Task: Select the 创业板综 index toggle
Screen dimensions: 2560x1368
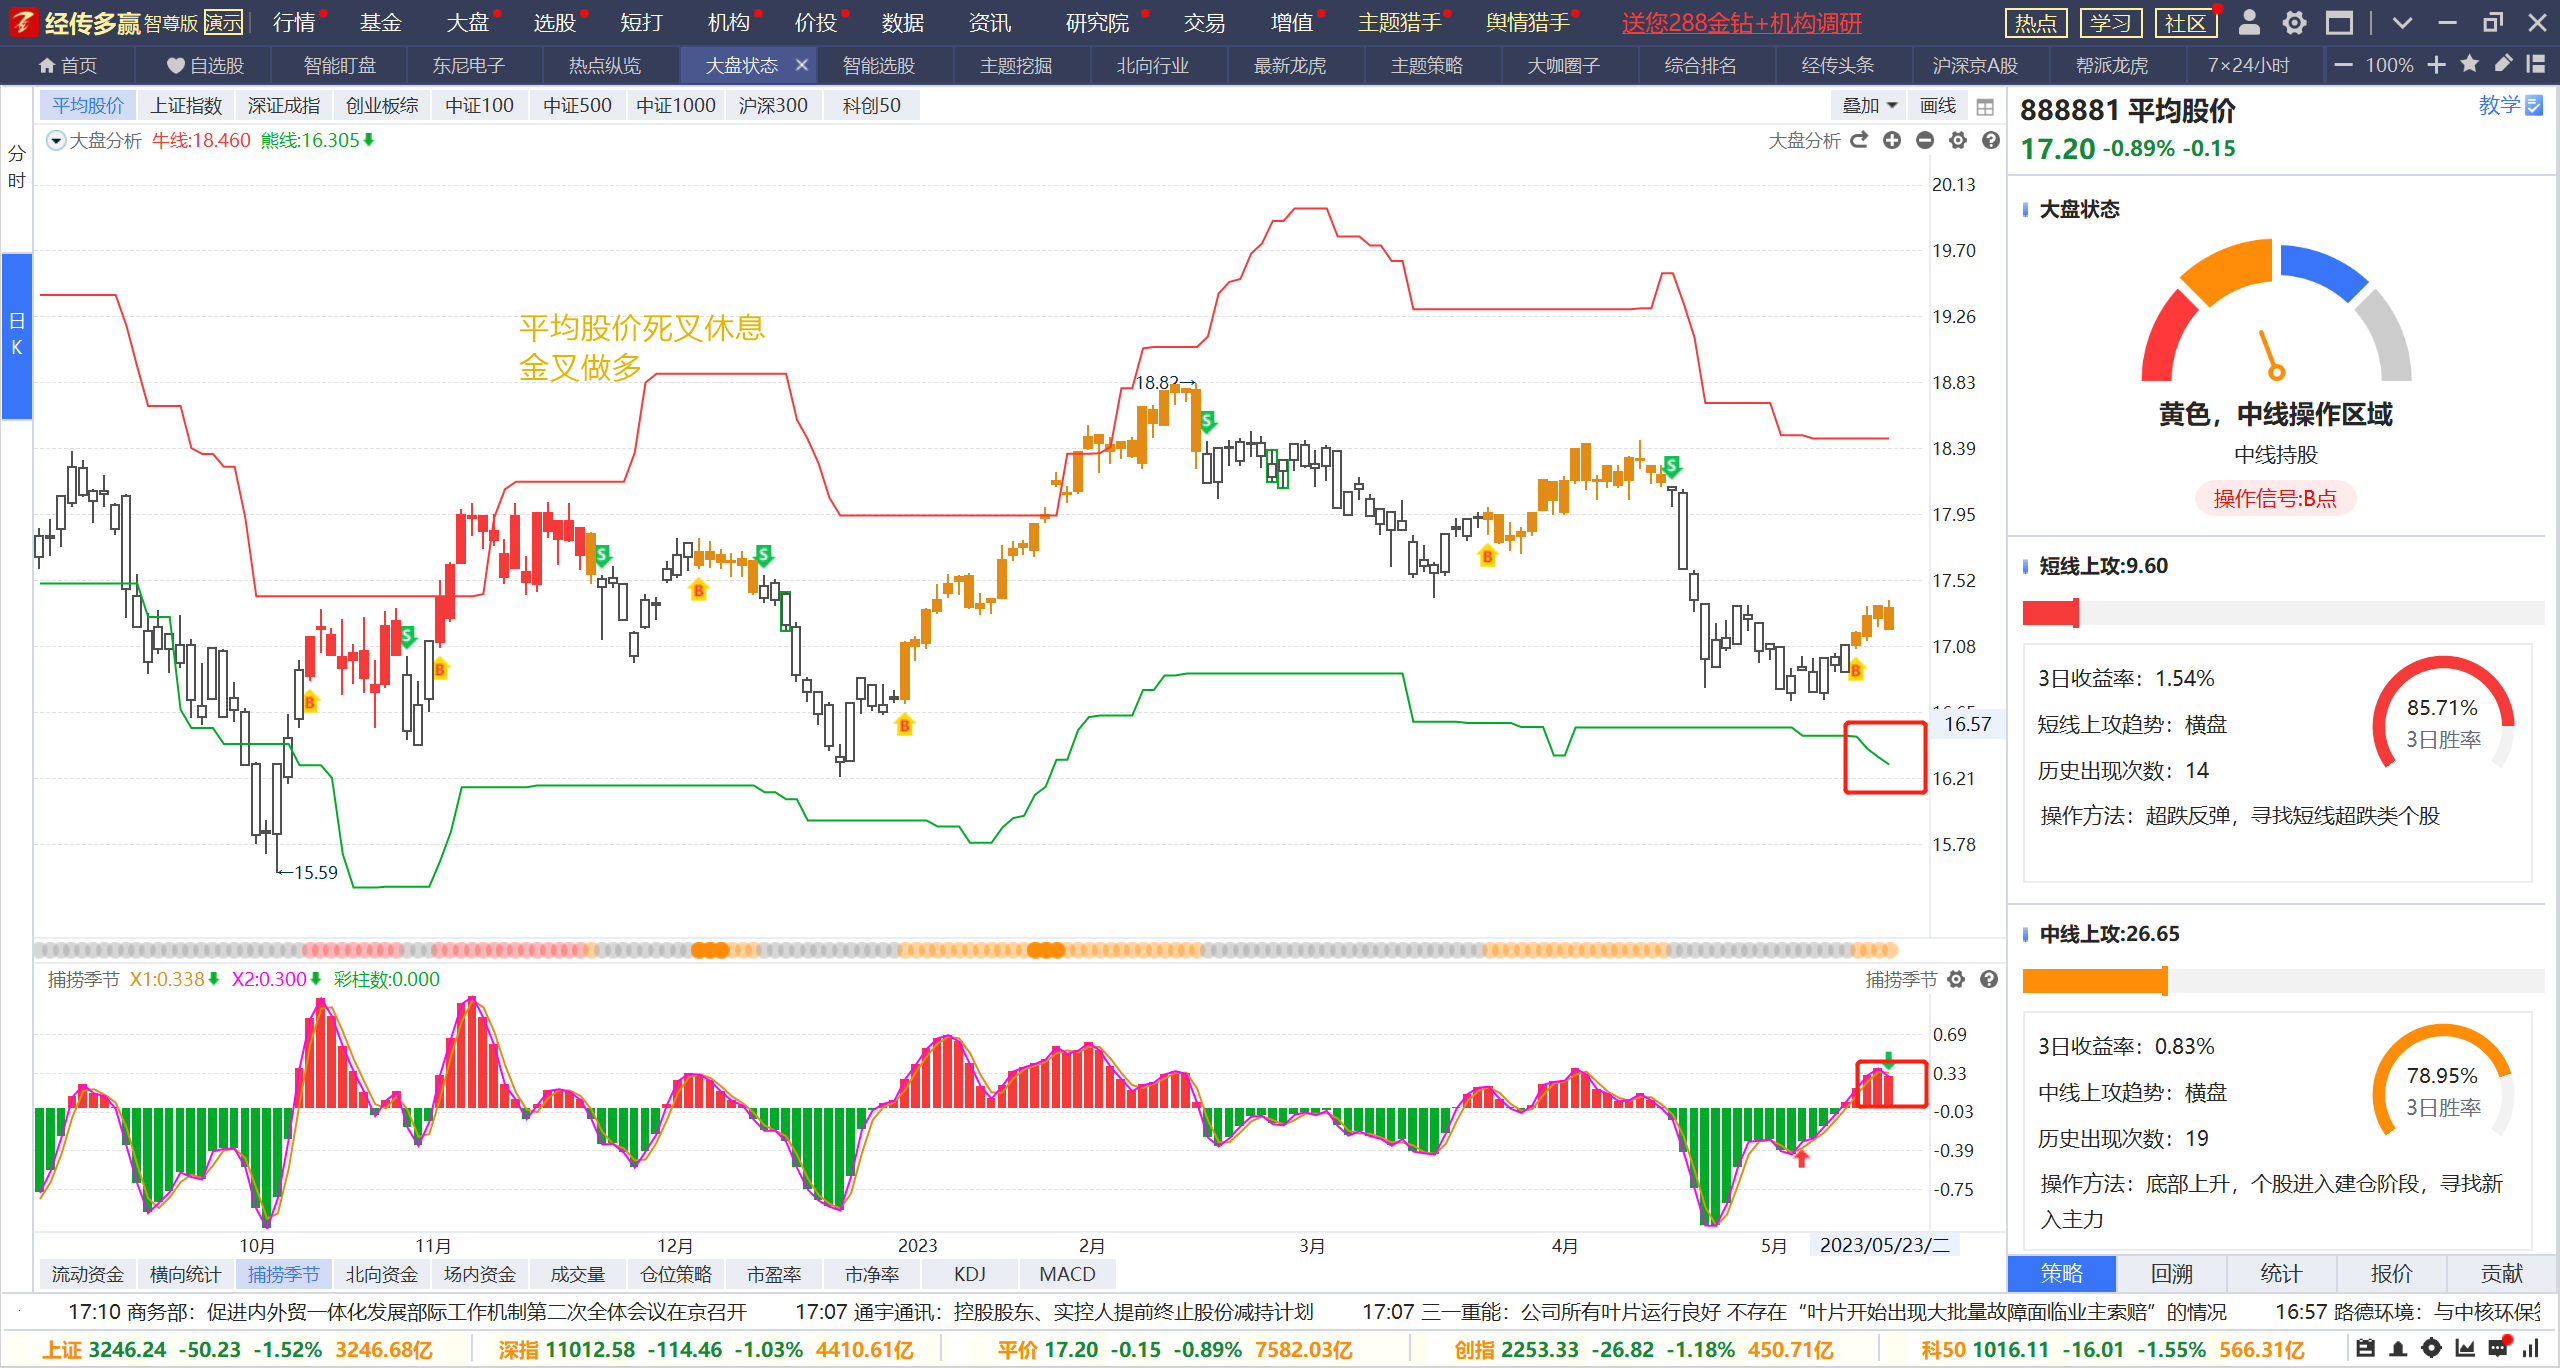Action: point(382,105)
